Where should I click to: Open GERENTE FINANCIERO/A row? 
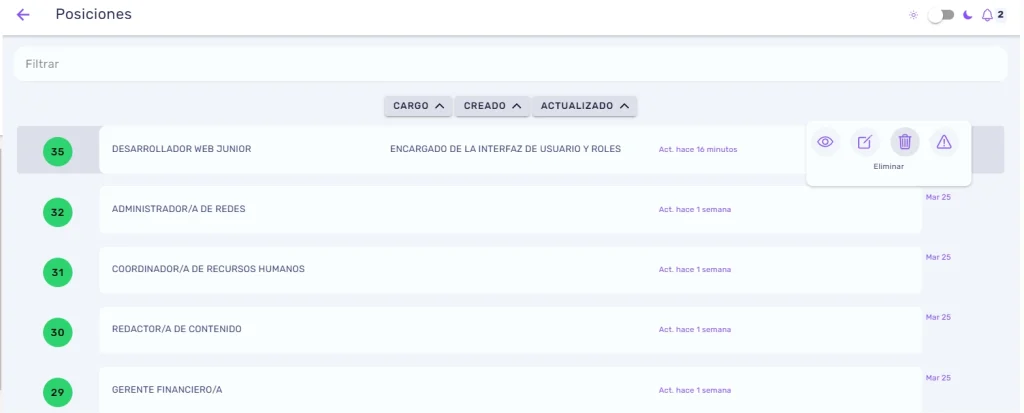click(511, 390)
